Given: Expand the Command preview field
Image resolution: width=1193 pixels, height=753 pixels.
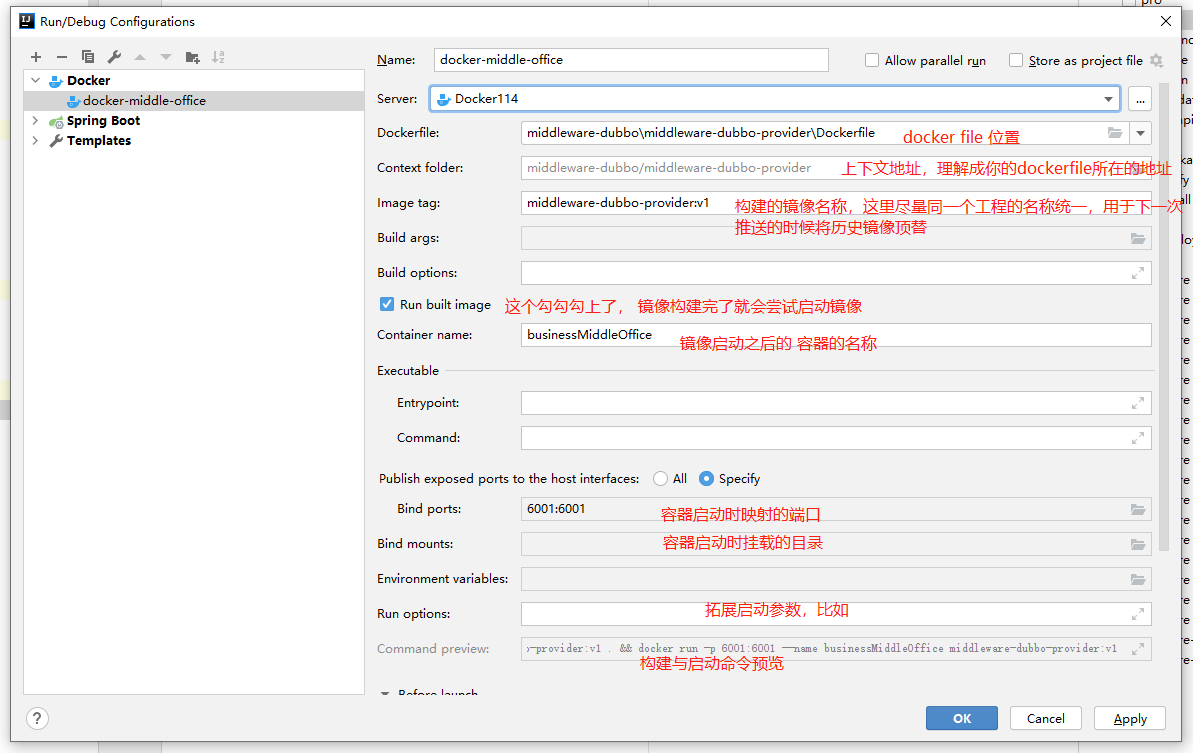Looking at the screenshot, I should click(1137, 649).
